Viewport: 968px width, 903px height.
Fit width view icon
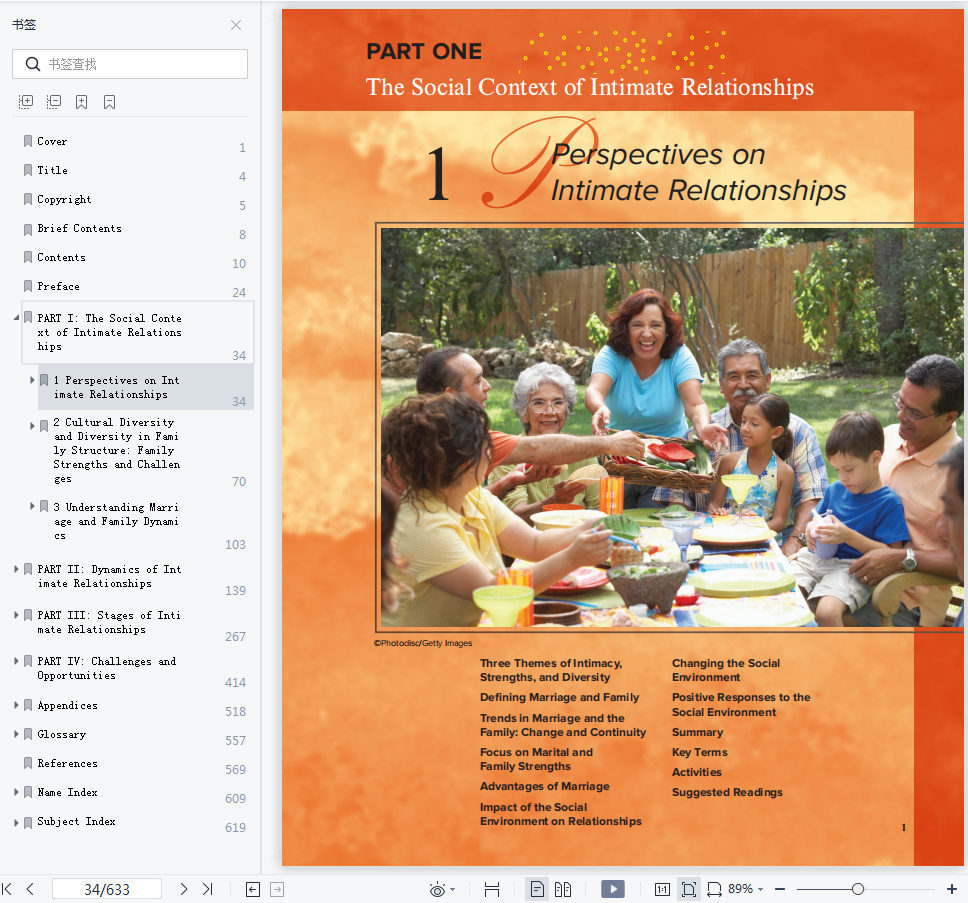tap(714, 889)
